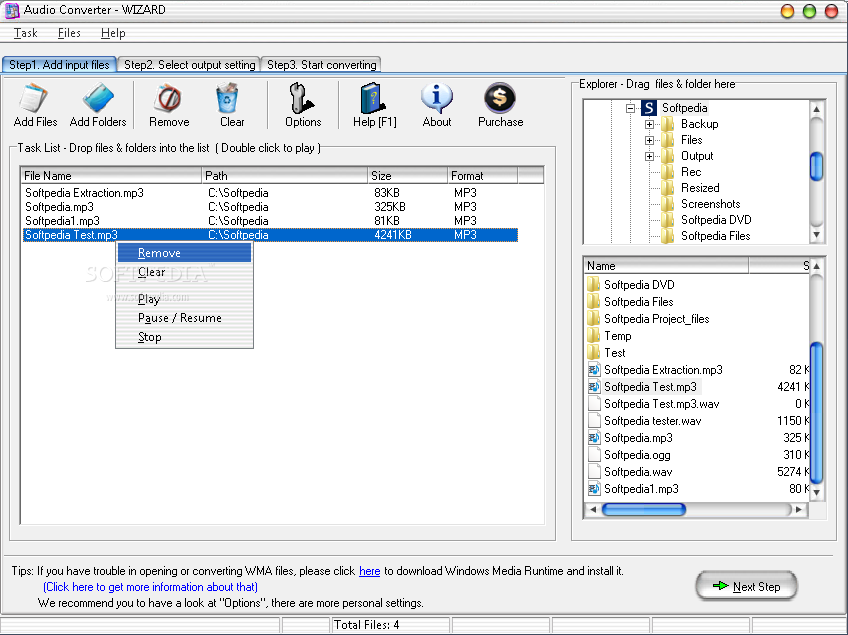Open the Task menu
This screenshot has height=635, width=848.
[x=25, y=33]
